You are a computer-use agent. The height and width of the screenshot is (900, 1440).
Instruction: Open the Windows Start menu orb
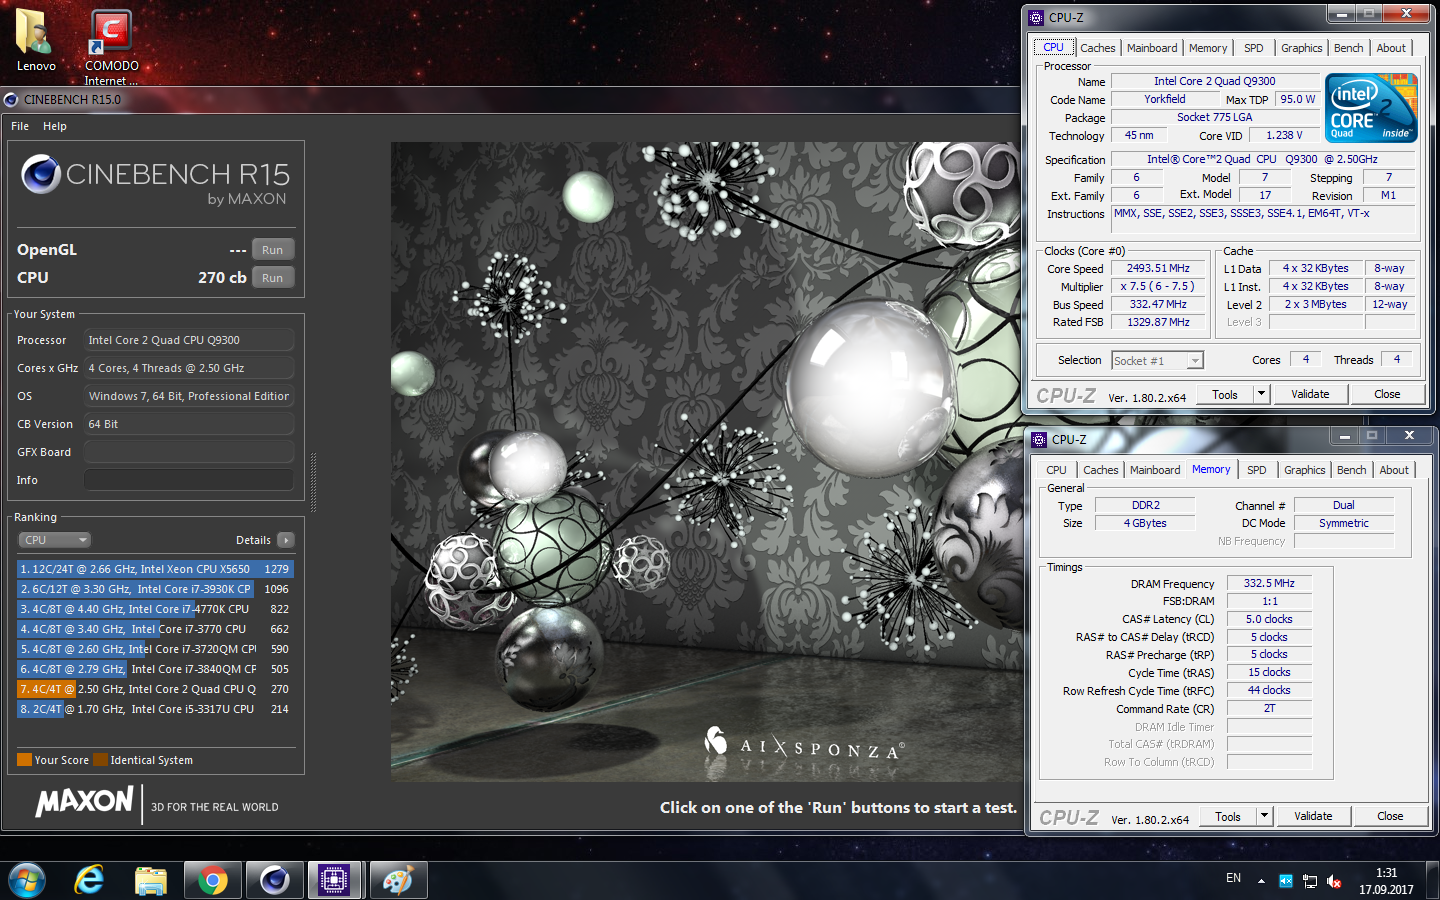[x=27, y=880]
